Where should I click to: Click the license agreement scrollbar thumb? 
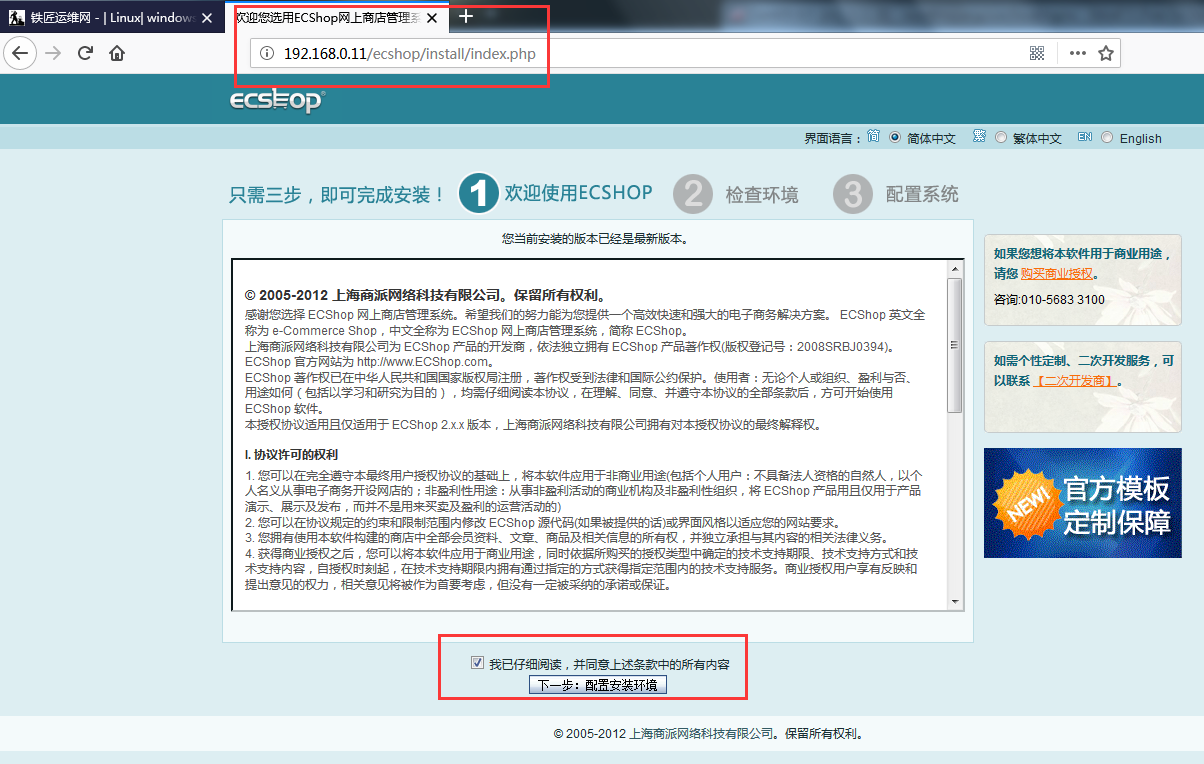955,346
